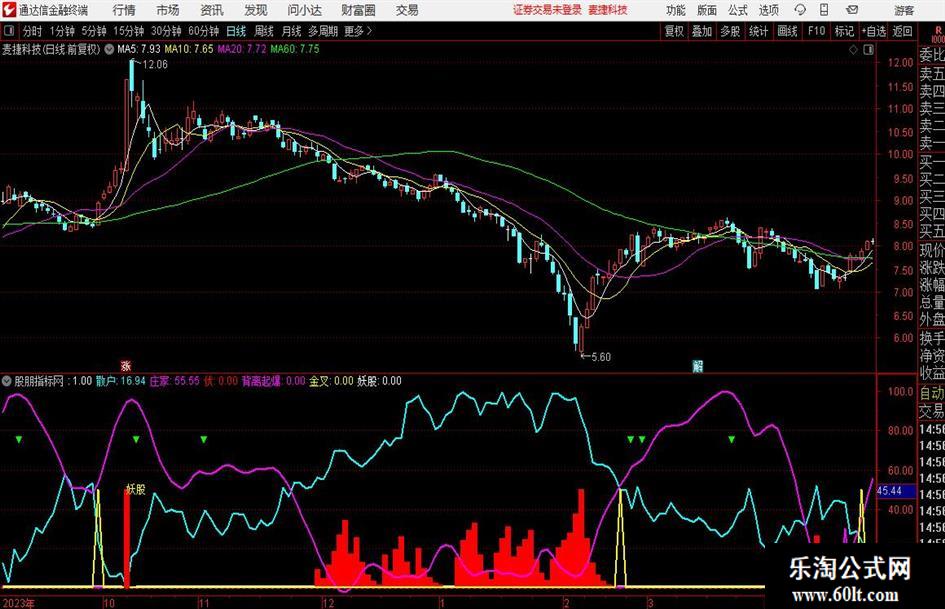
Task: Click the 统计 statistics button
Action: tap(758, 31)
